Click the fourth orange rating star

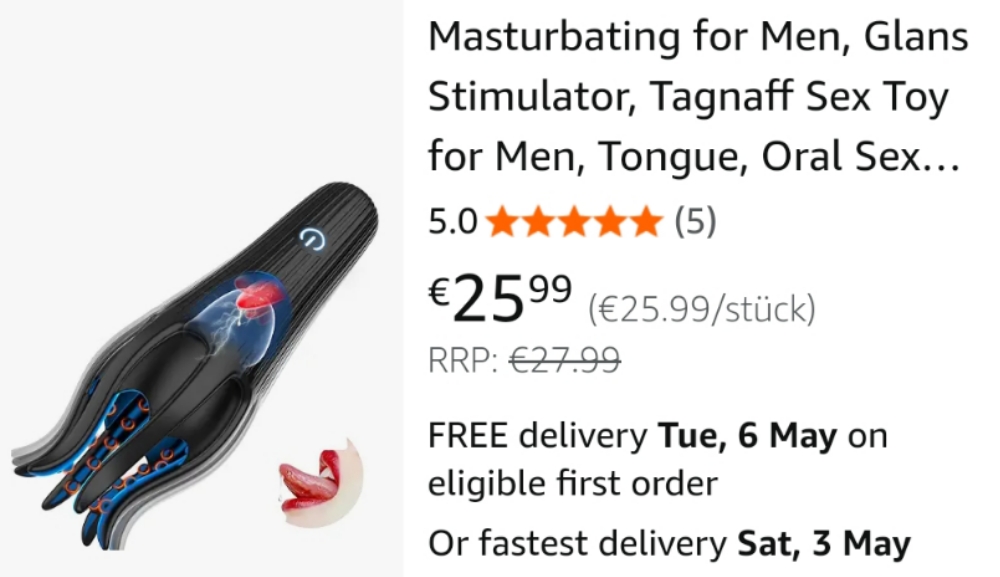pos(609,221)
